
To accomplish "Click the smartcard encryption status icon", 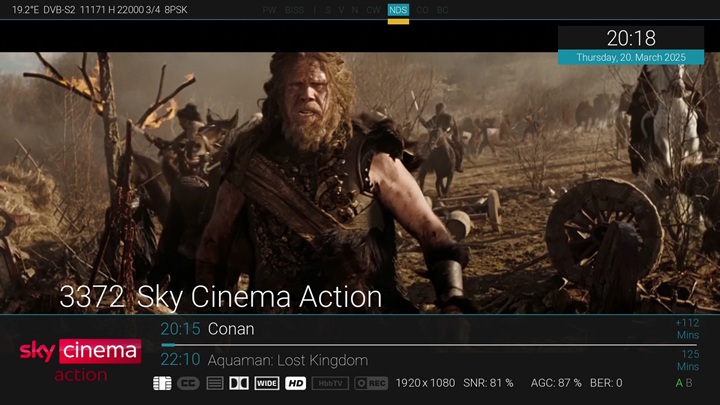I will tap(162, 383).
